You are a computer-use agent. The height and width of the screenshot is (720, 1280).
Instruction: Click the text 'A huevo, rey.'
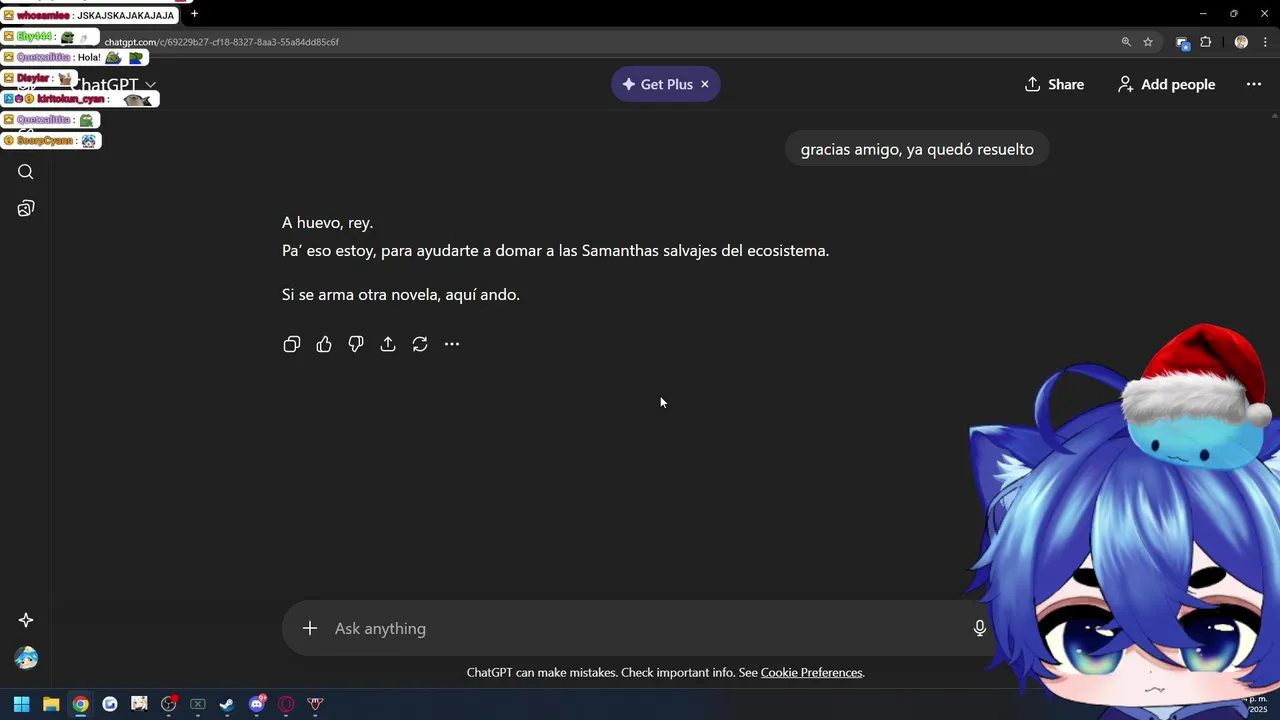(327, 223)
